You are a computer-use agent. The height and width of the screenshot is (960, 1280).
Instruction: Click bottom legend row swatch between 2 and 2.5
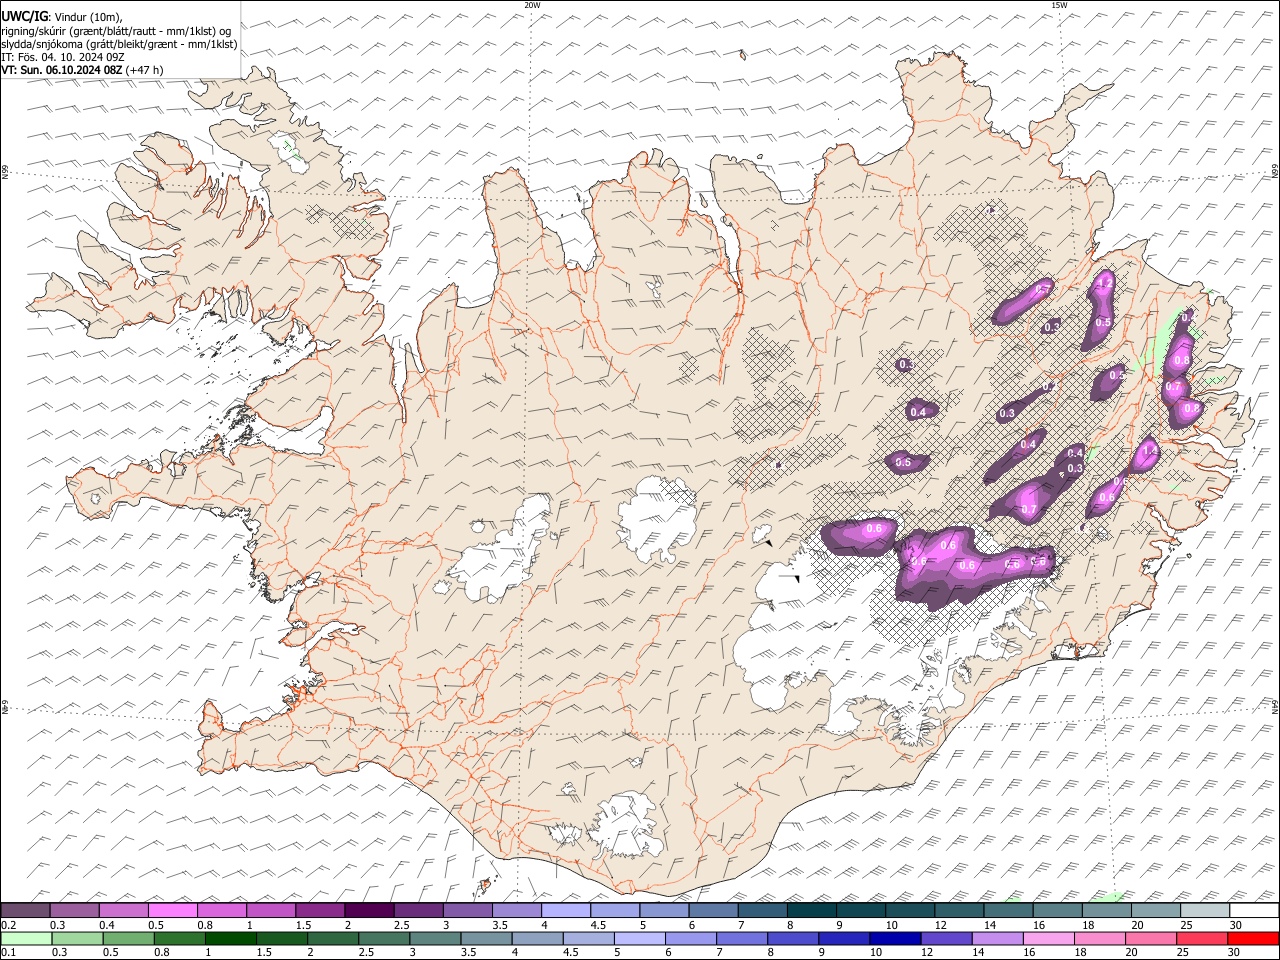pyautogui.click(x=331, y=938)
